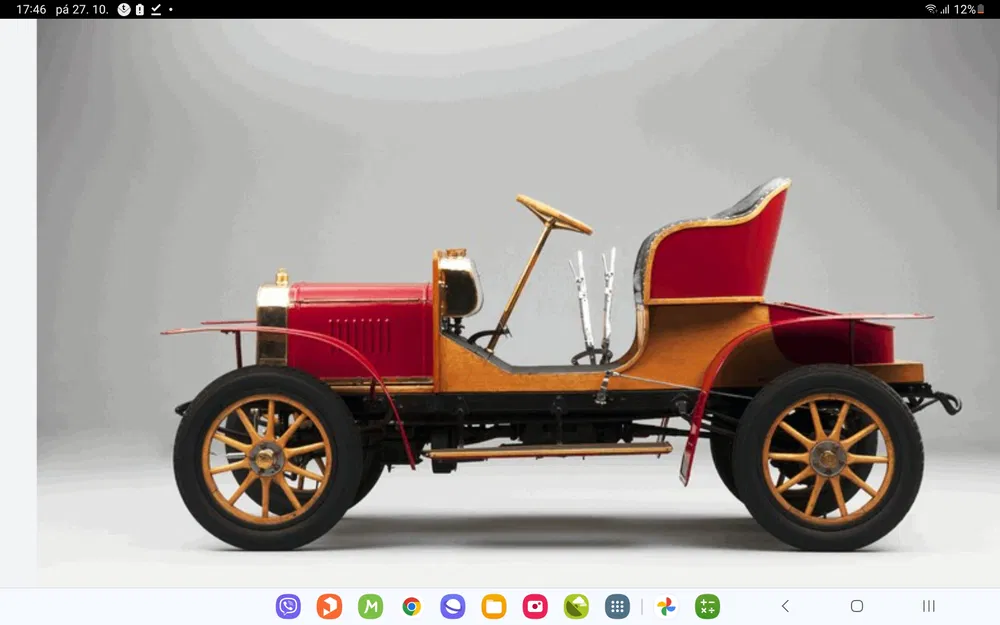Open the all apps grid drawer
Viewport: 1000px width, 625px height.
pyautogui.click(x=617, y=606)
